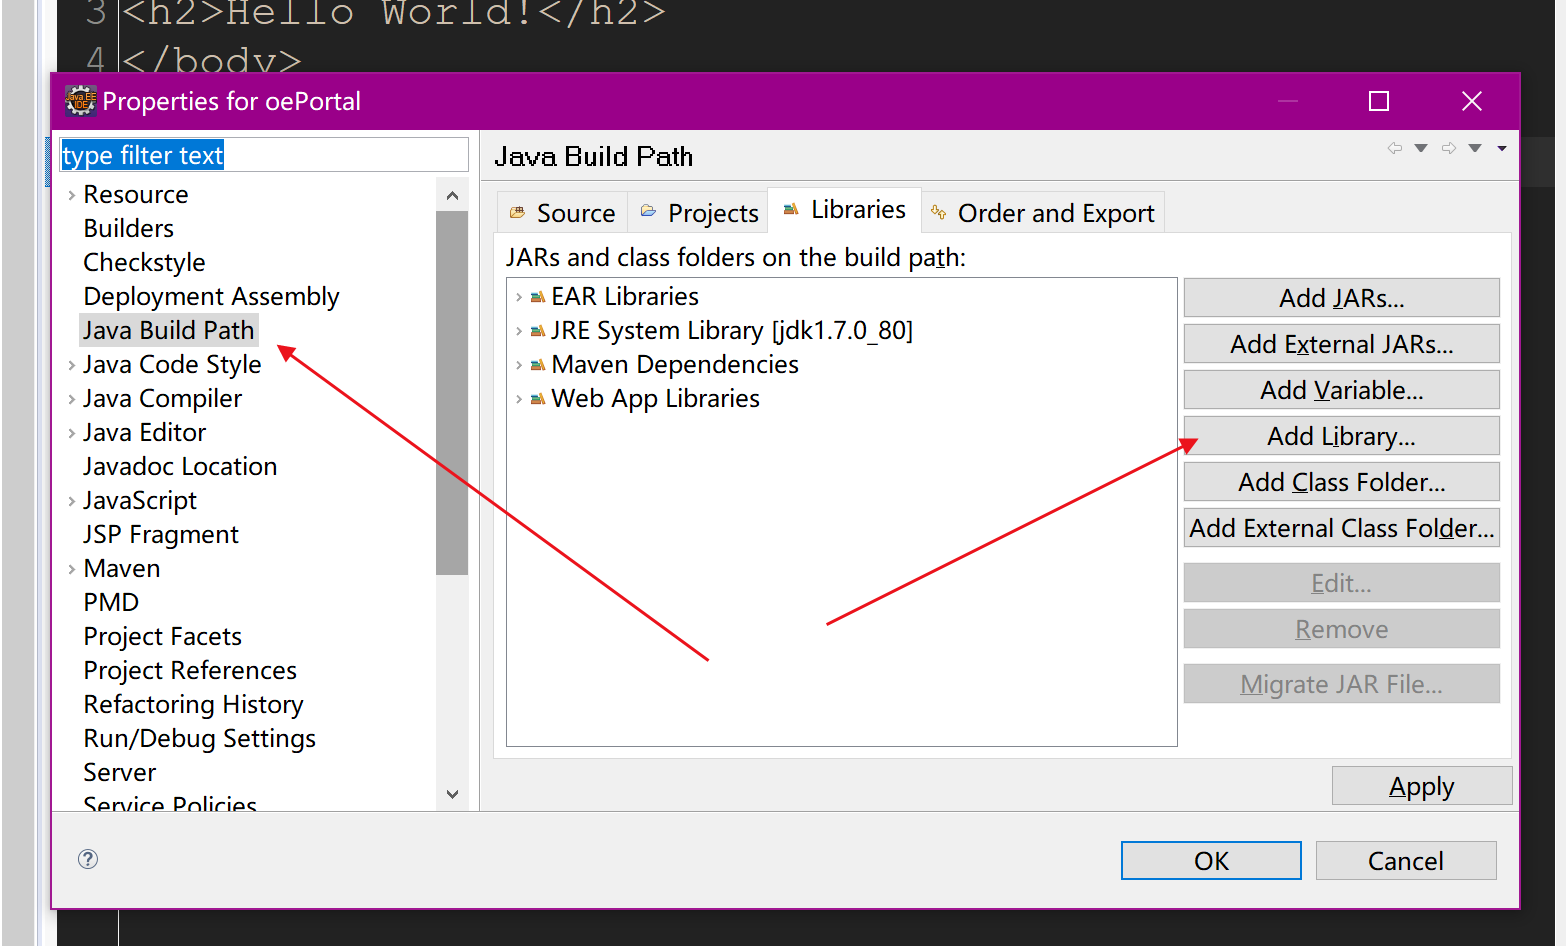Screen dimensions: 1566x946
Task: Apply the build path changes
Action: [1421, 786]
